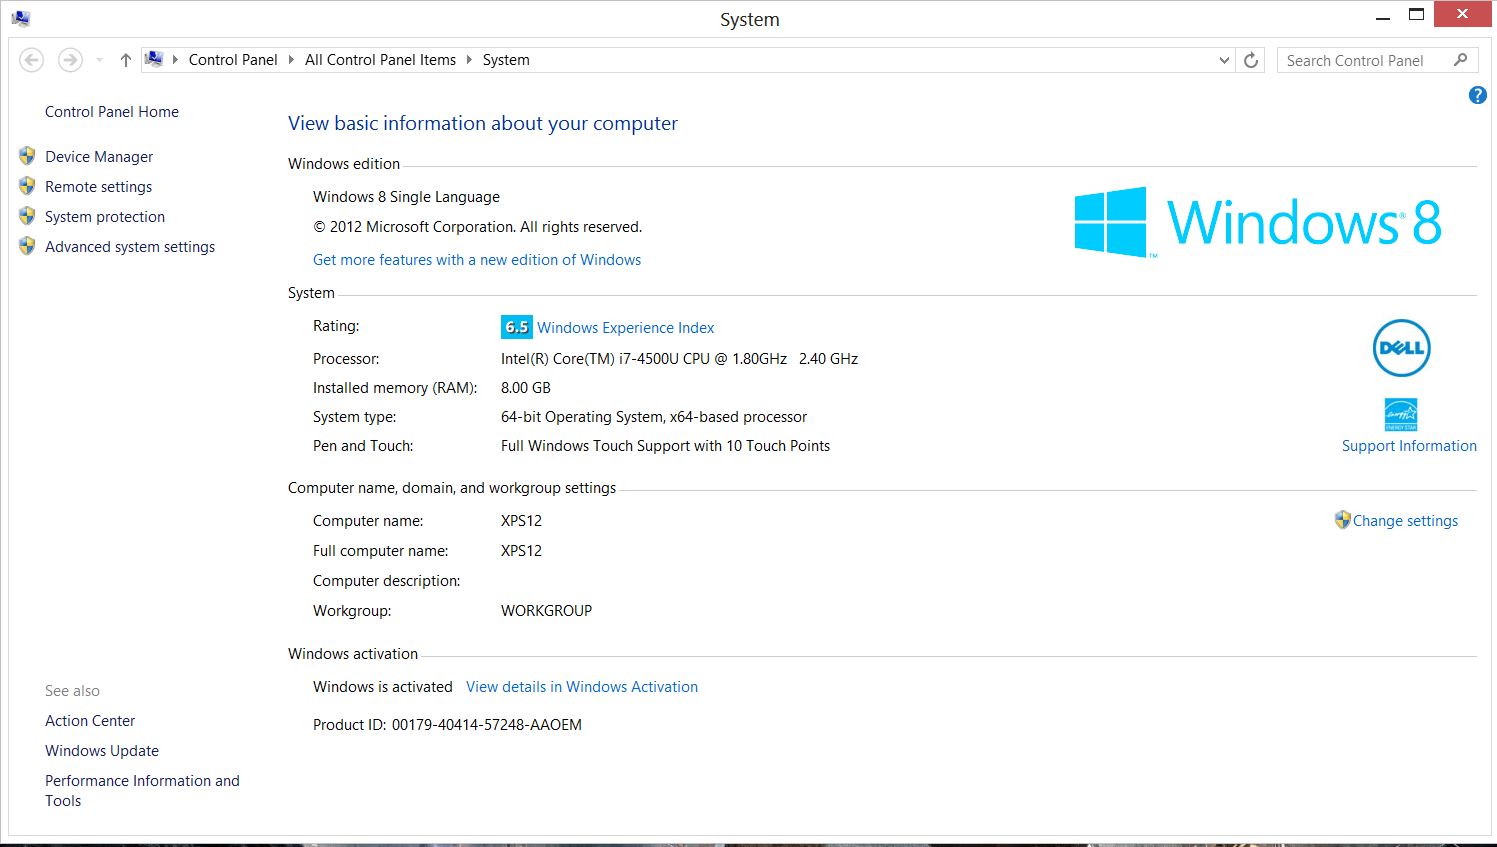Open Help with the question mark icon
The width and height of the screenshot is (1497, 847).
tap(1477, 95)
